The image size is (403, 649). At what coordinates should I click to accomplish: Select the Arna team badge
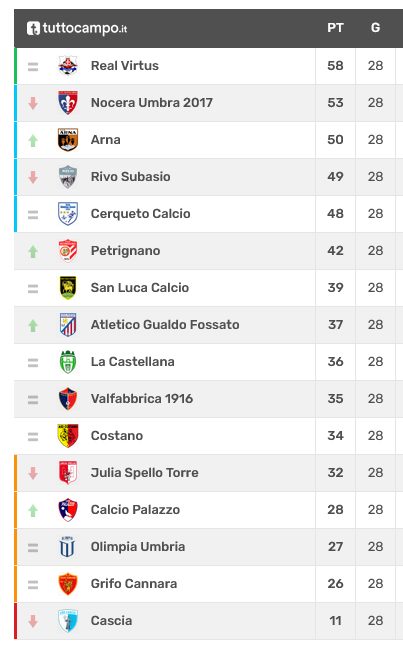(68, 139)
